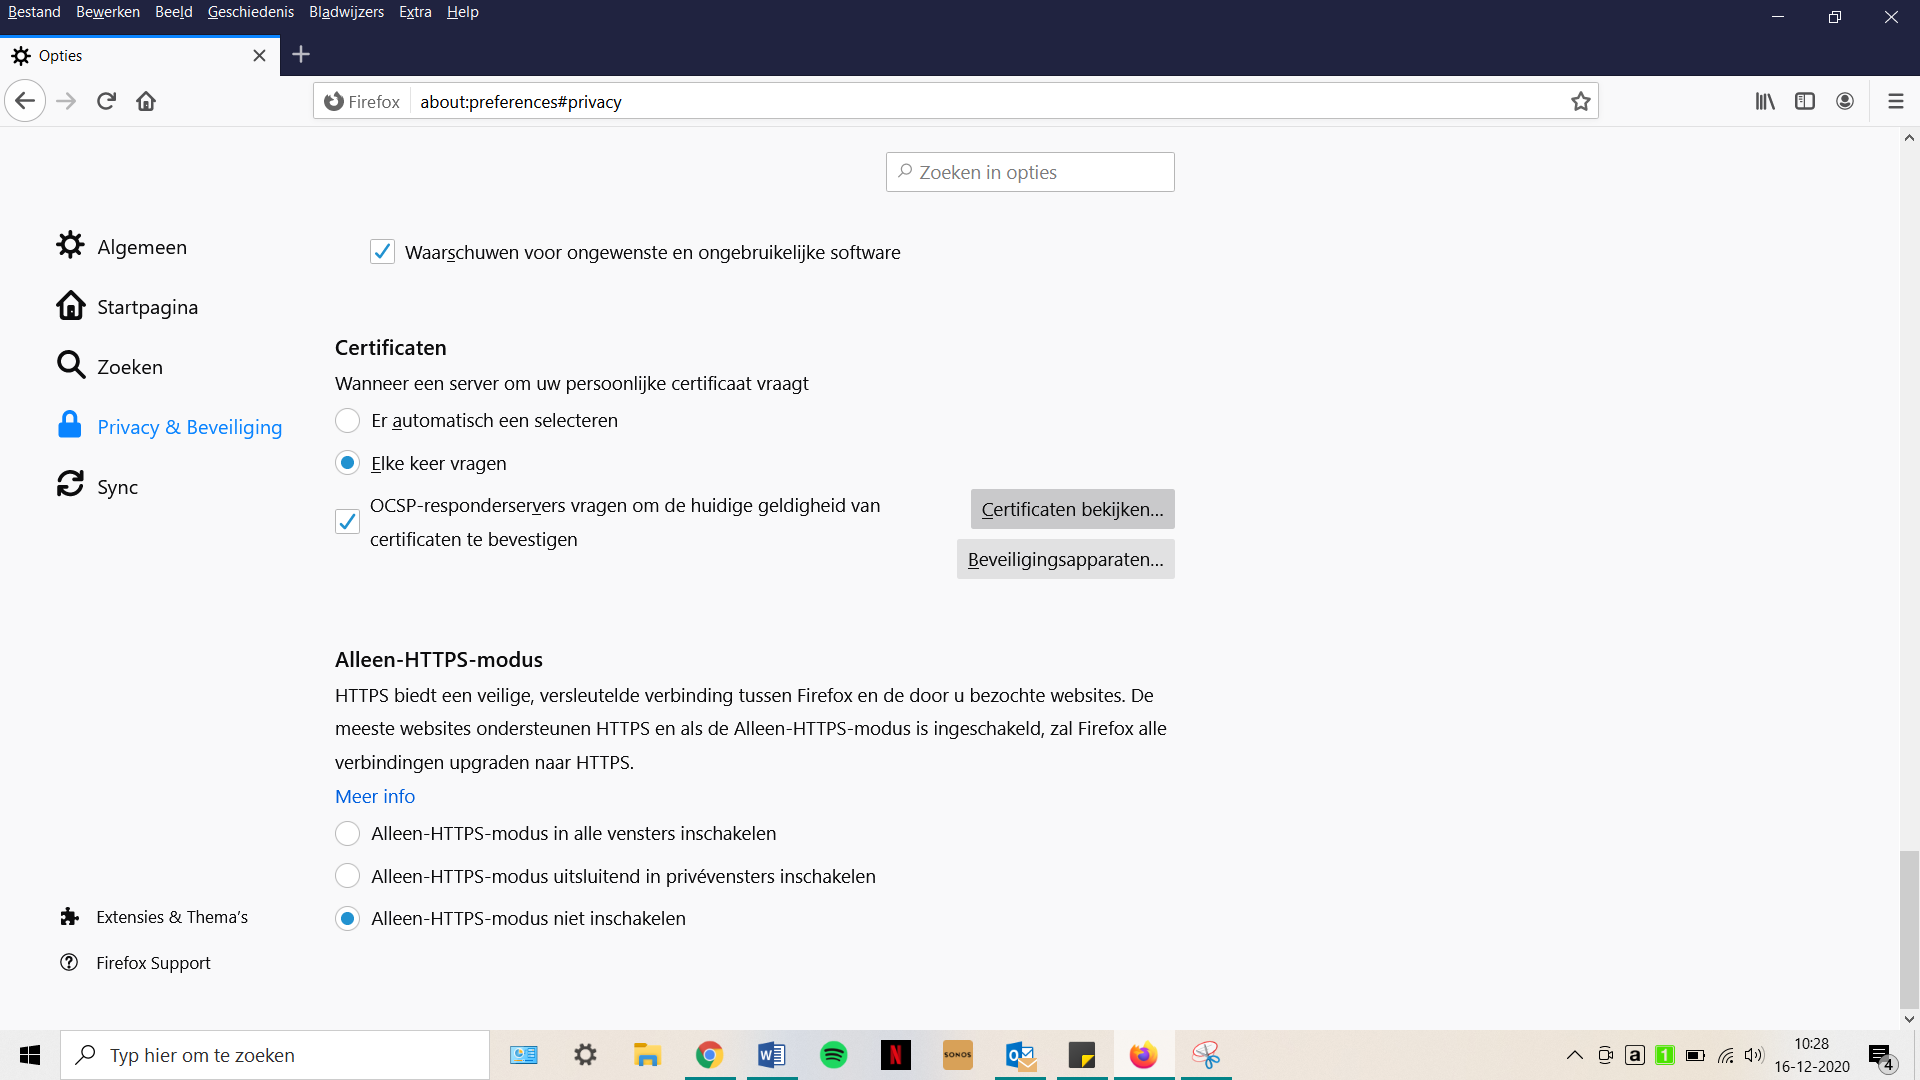Viewport: 1920px width, 1080px height.
Task: Reload the current page
Action: tap(106, 101)
